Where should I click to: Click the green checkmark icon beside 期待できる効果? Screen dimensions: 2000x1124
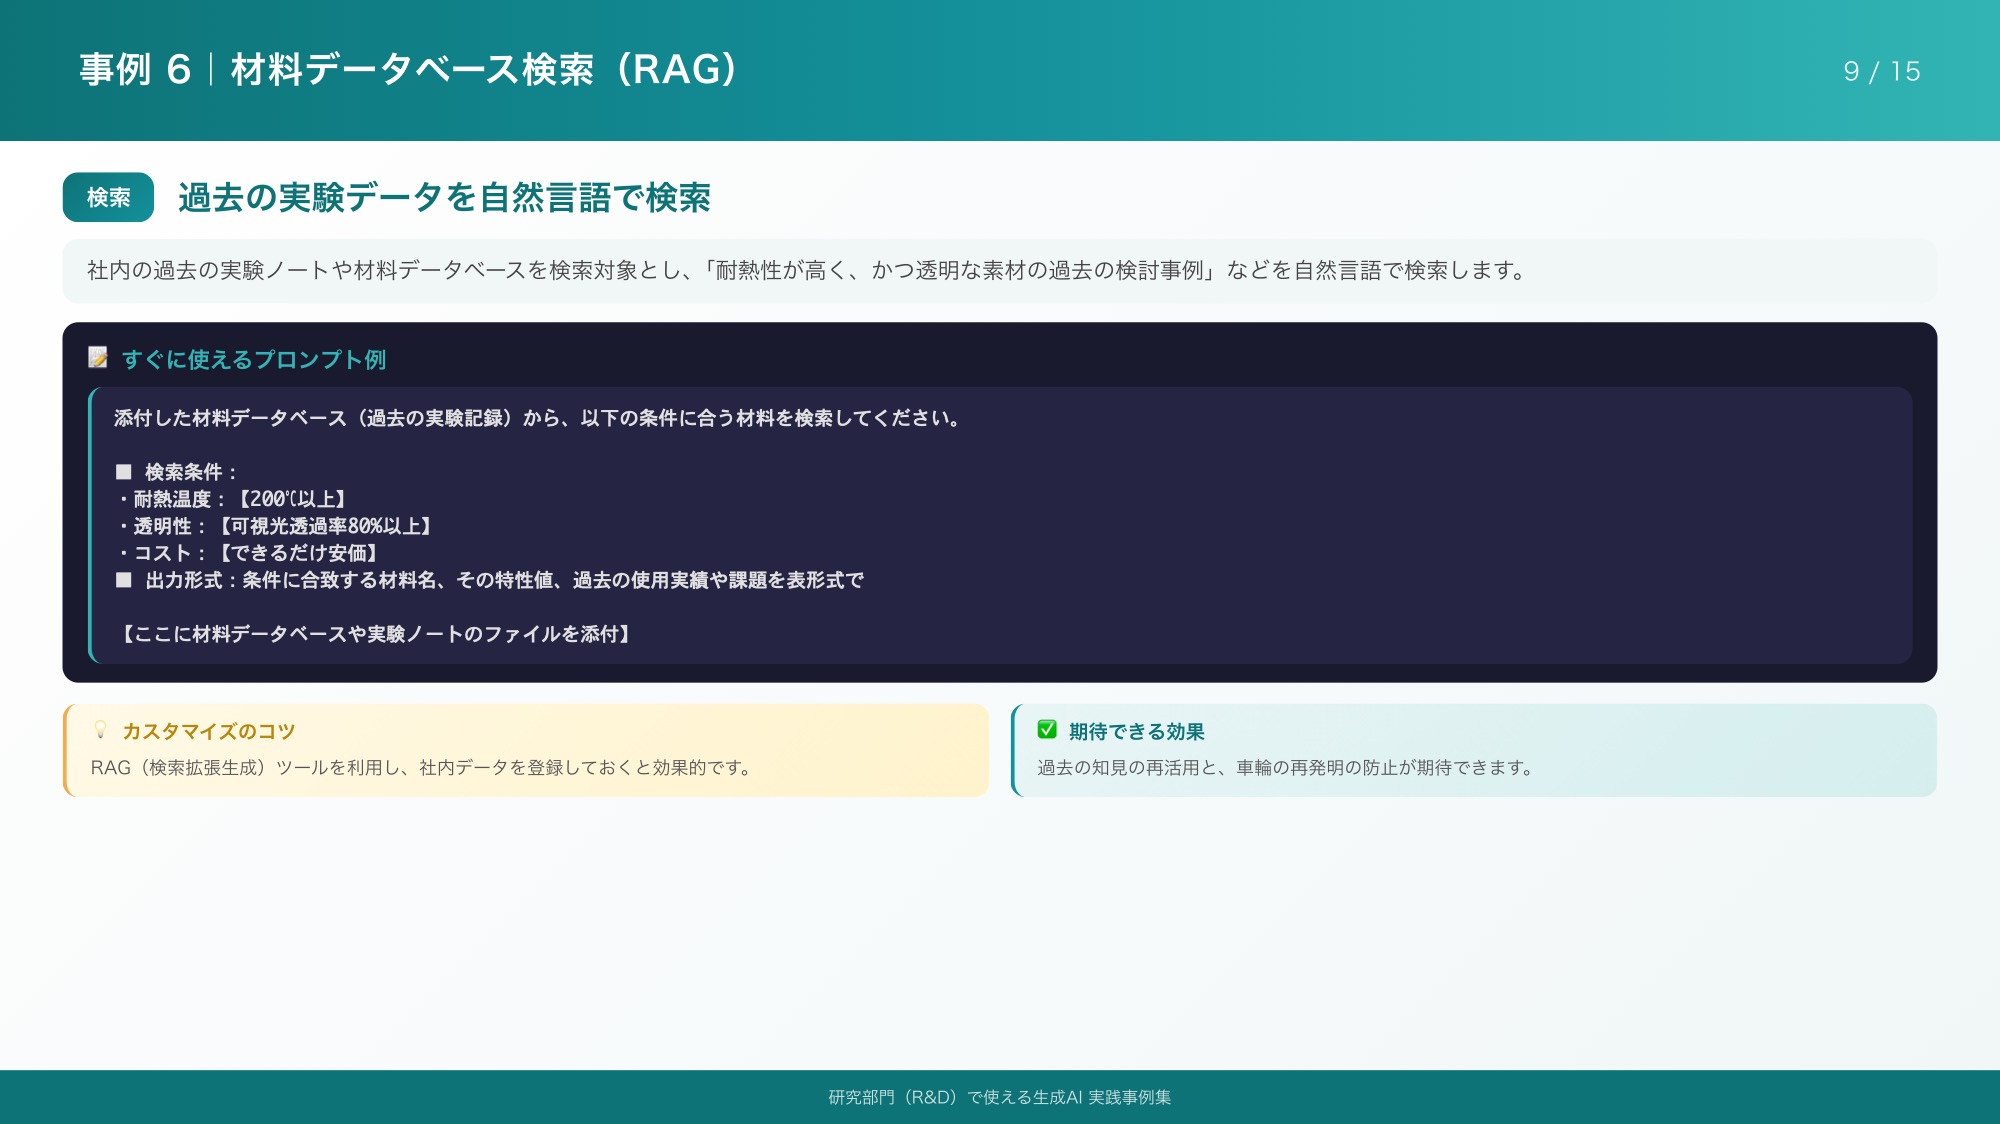(1047, 730)
